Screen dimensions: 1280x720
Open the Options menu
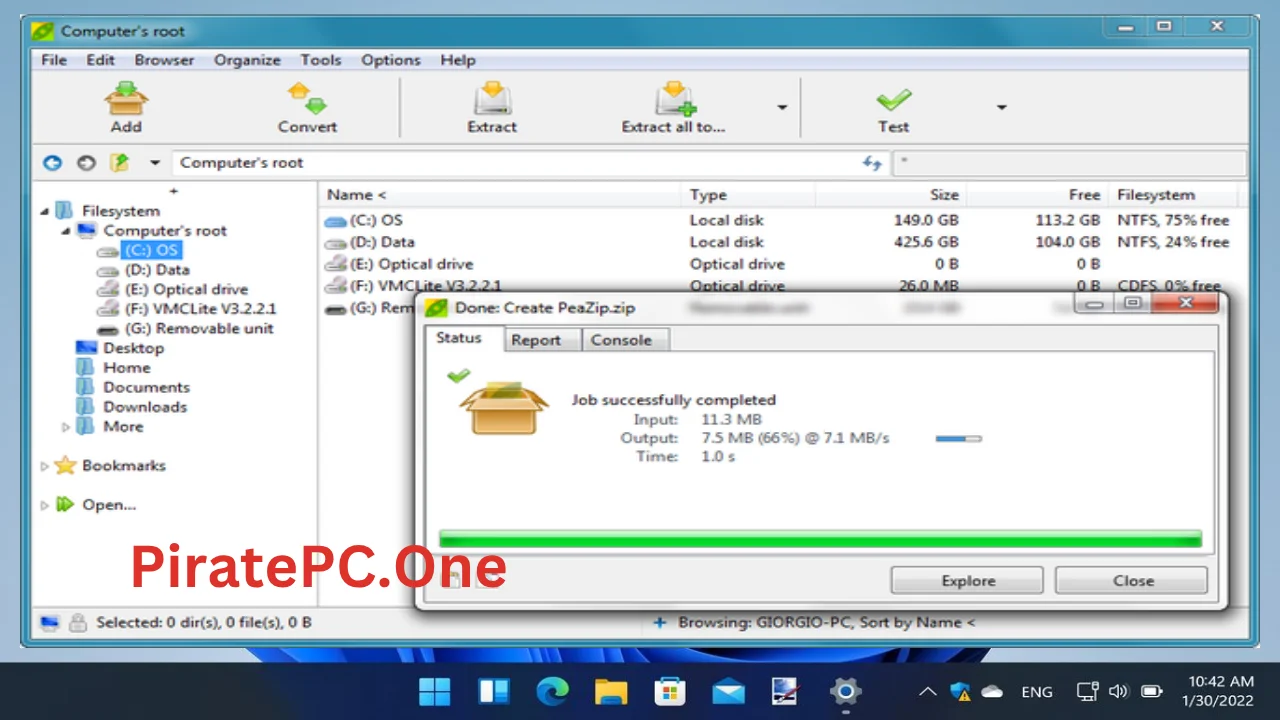pyautogui.click(x=391, y=60)
